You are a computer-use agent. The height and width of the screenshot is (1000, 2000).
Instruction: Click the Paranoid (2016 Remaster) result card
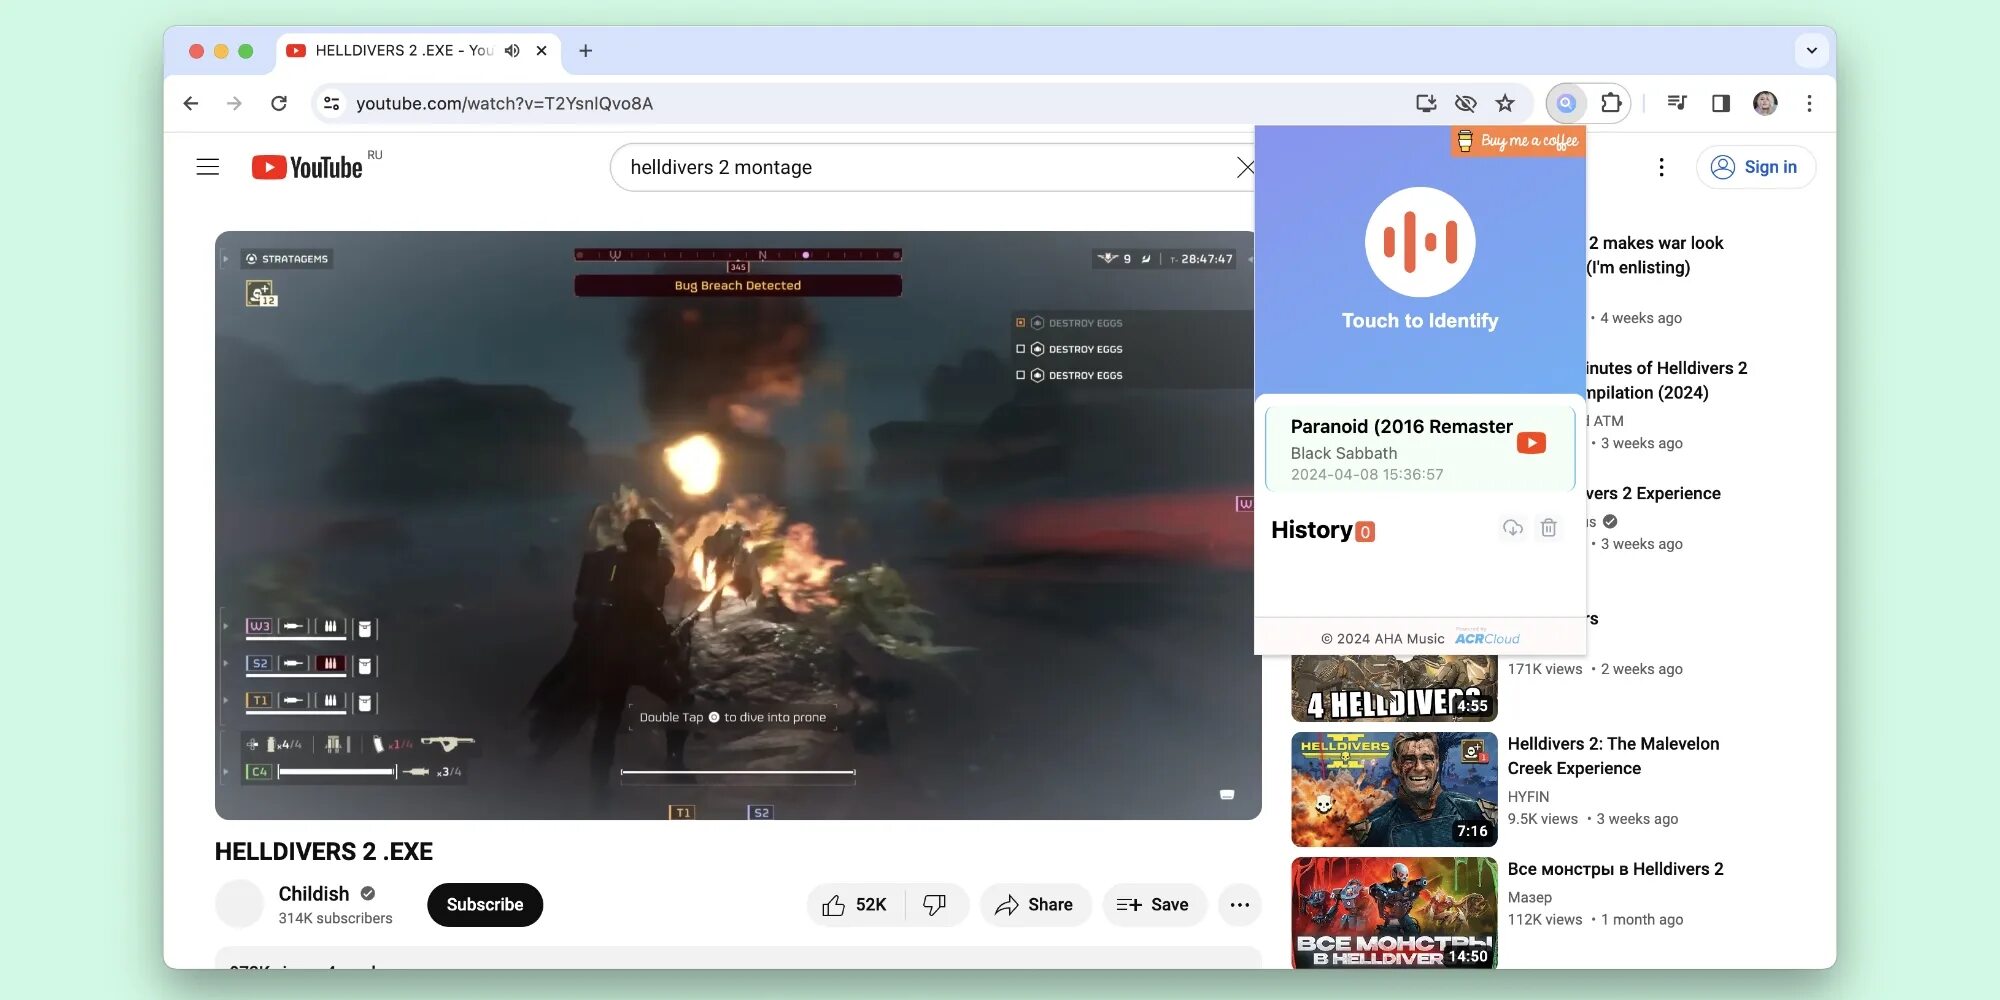[x=1420, y=447]
